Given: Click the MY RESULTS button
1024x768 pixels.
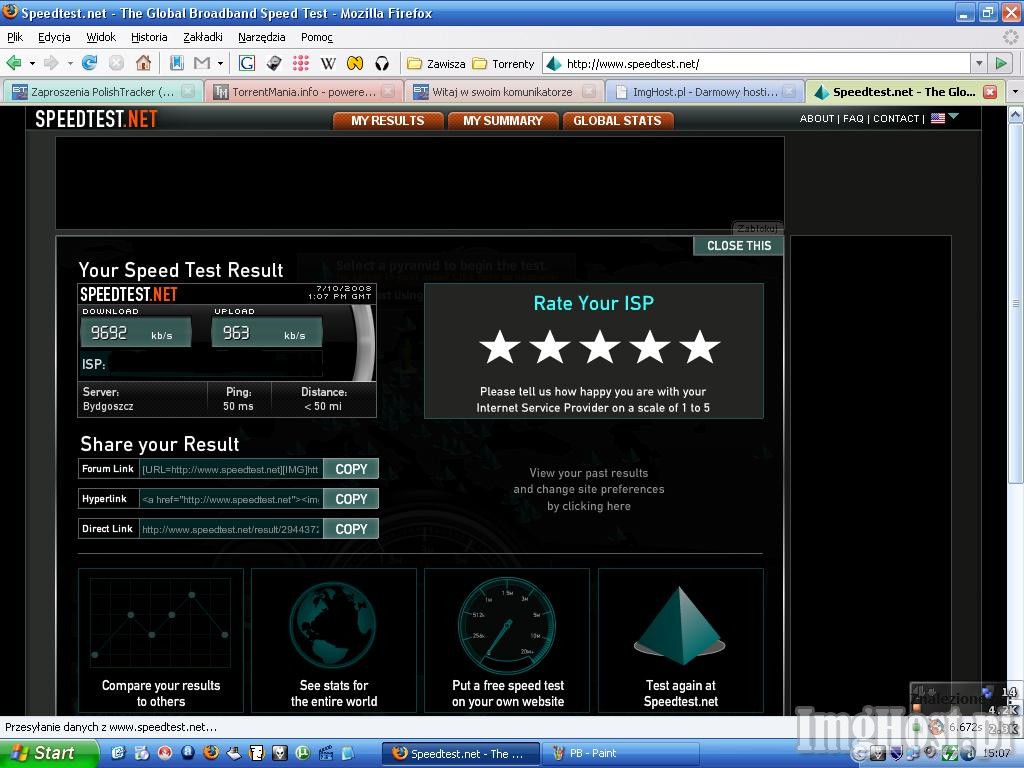Looking at the screenshot, I should click(x=388, y=120).
